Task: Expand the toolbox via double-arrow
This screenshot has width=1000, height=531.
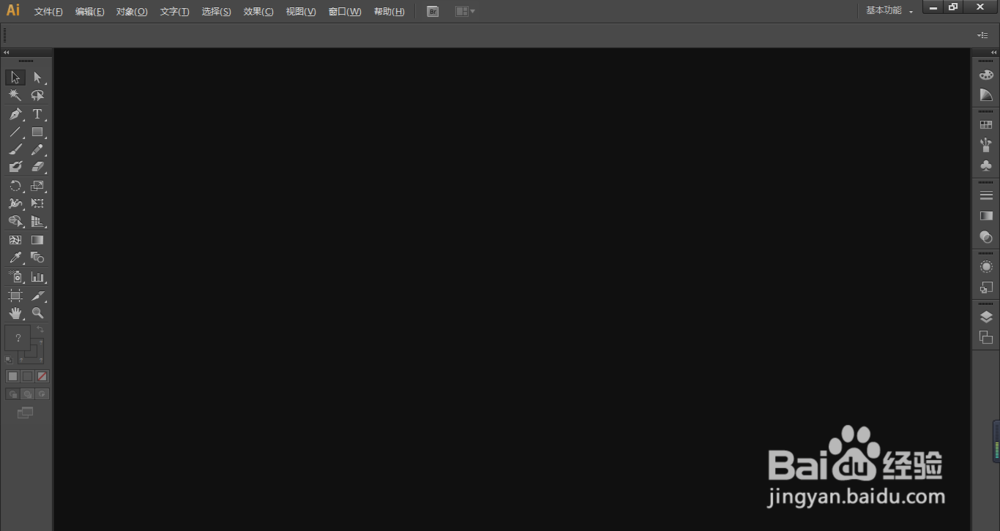Action: pyautogui.click(x=6, y=52)
